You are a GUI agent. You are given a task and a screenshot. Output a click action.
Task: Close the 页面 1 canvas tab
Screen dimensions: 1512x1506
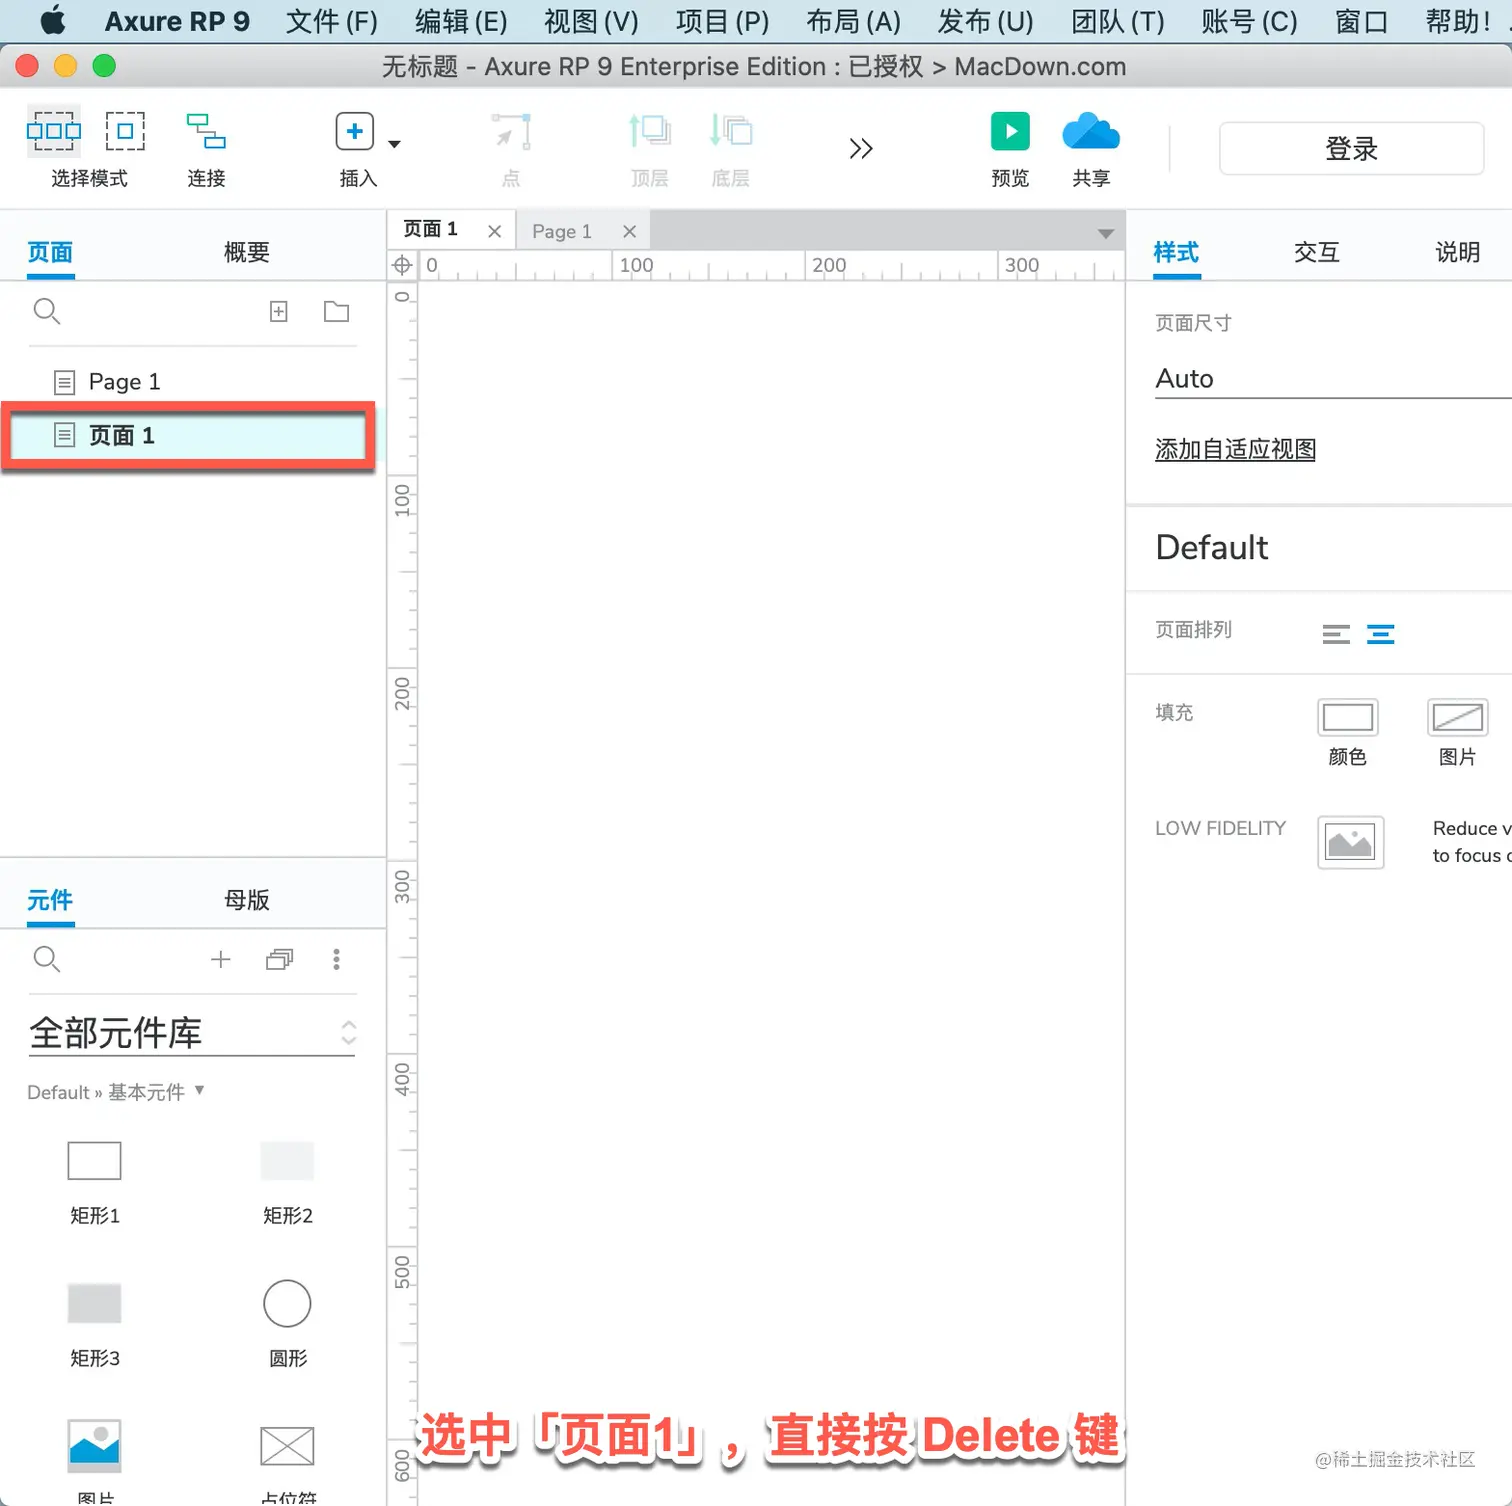tap(494, 231)
